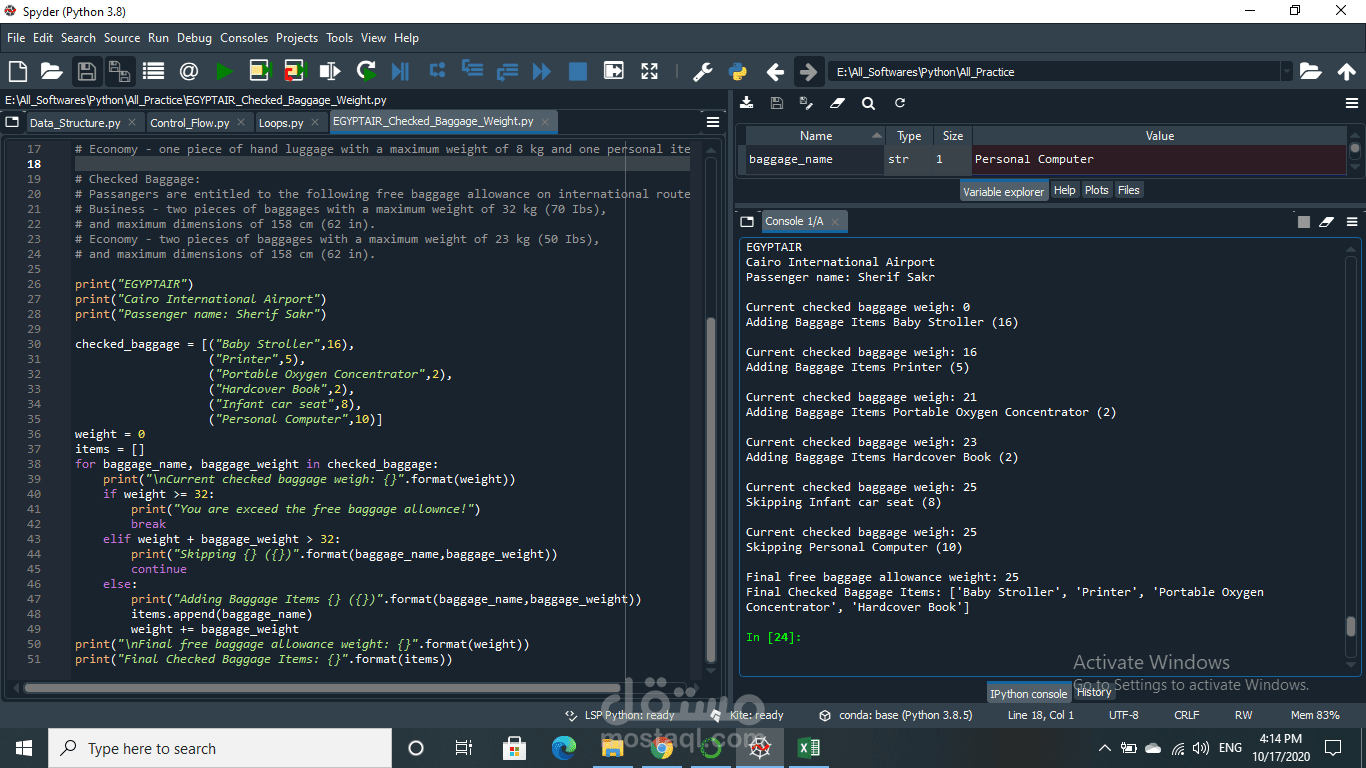This screenshot has width=1366, height=768.
Task: Change to parent directory up arrow
Action: pyautogui.click(x=1346, y=71)
